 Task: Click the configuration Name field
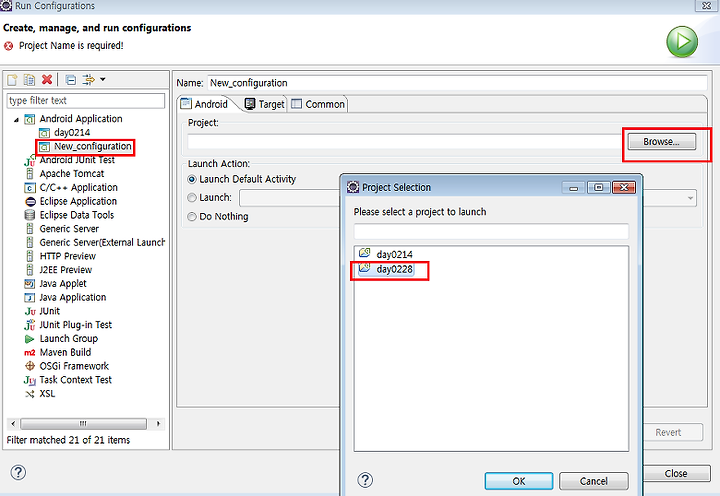(457, 83)
